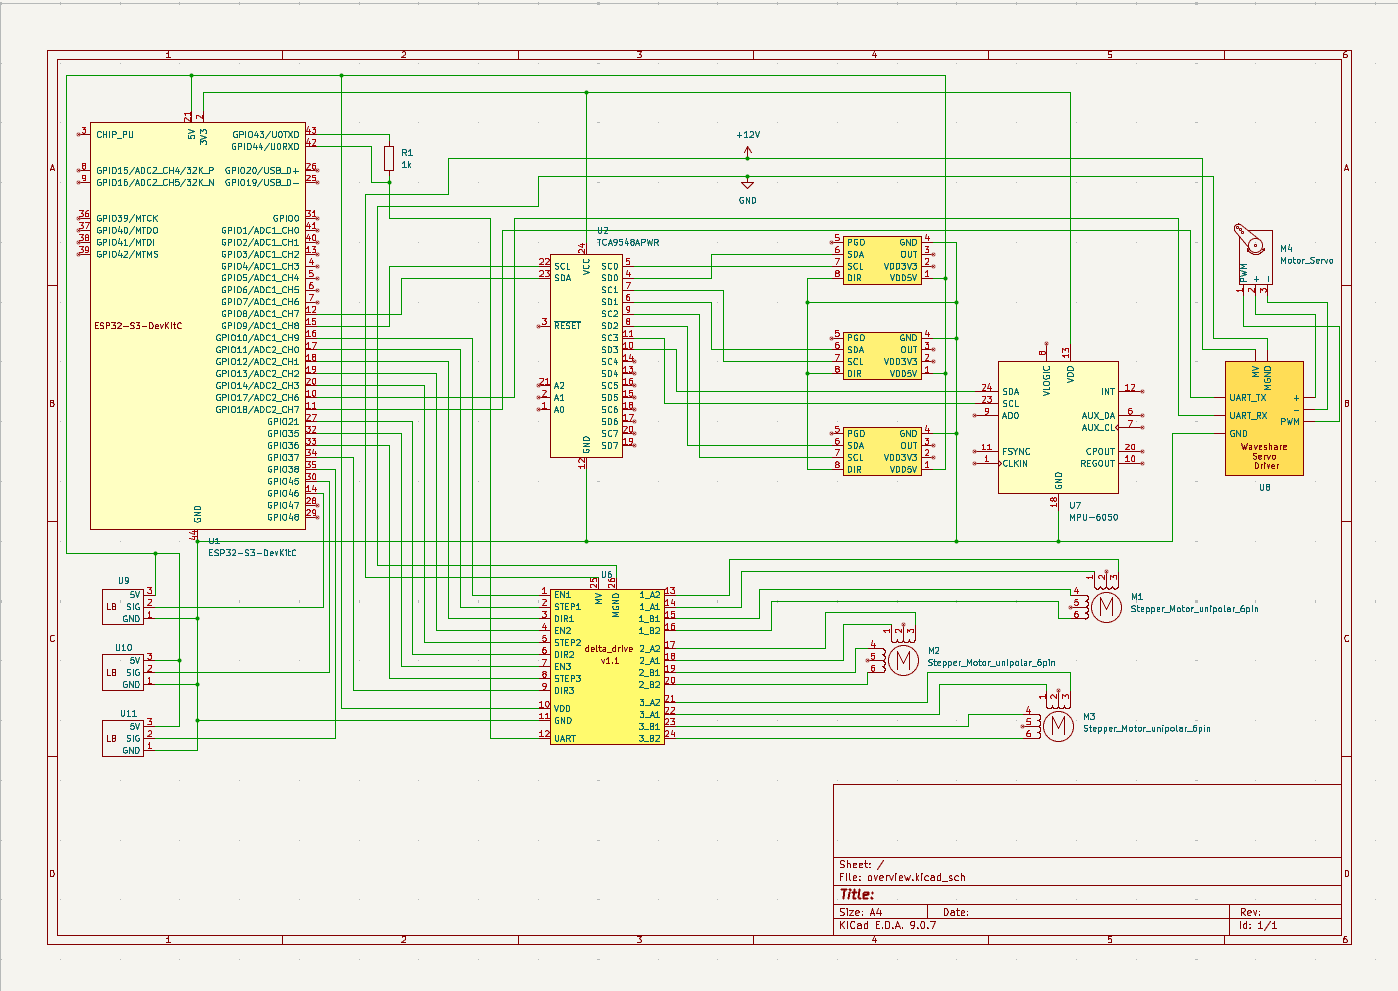1398x991 pixels.
Task: Click the Size: A4 field
Action: tap(860, 912)
